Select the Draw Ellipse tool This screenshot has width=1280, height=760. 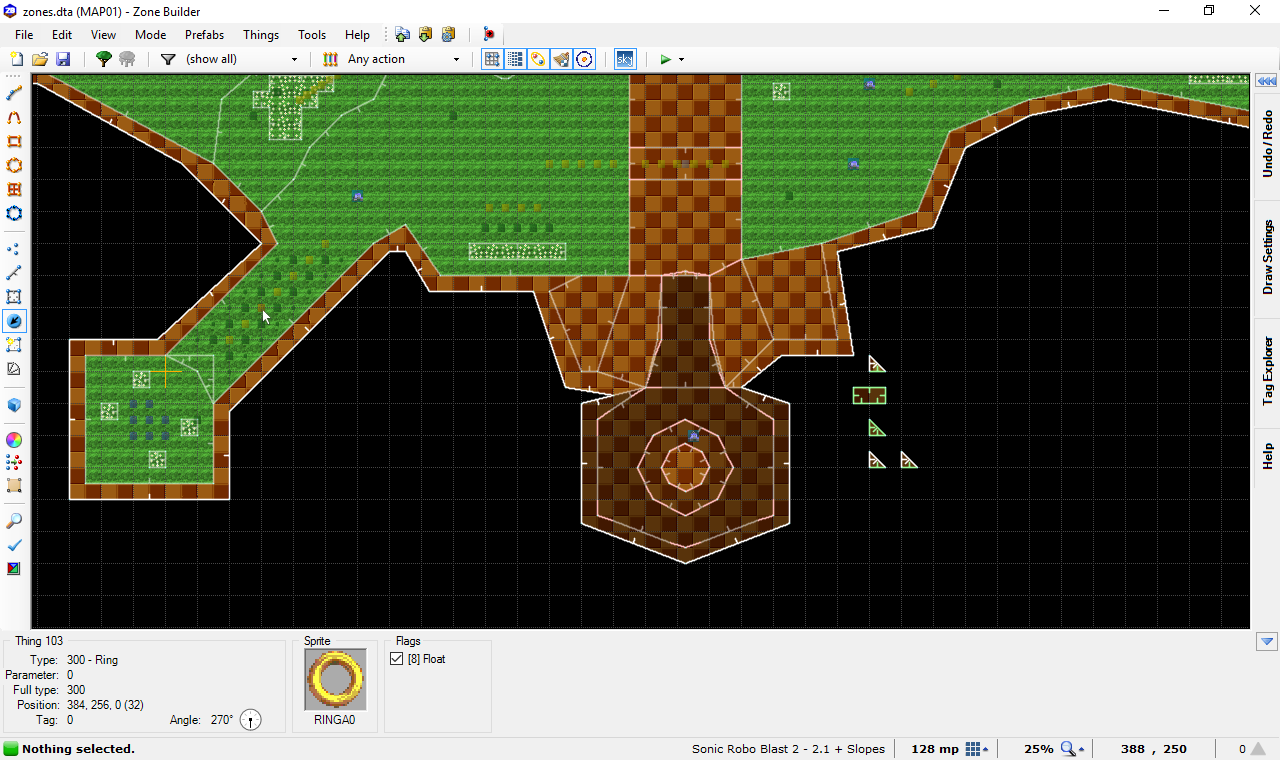pyautogui.click(x=14, y=165)
